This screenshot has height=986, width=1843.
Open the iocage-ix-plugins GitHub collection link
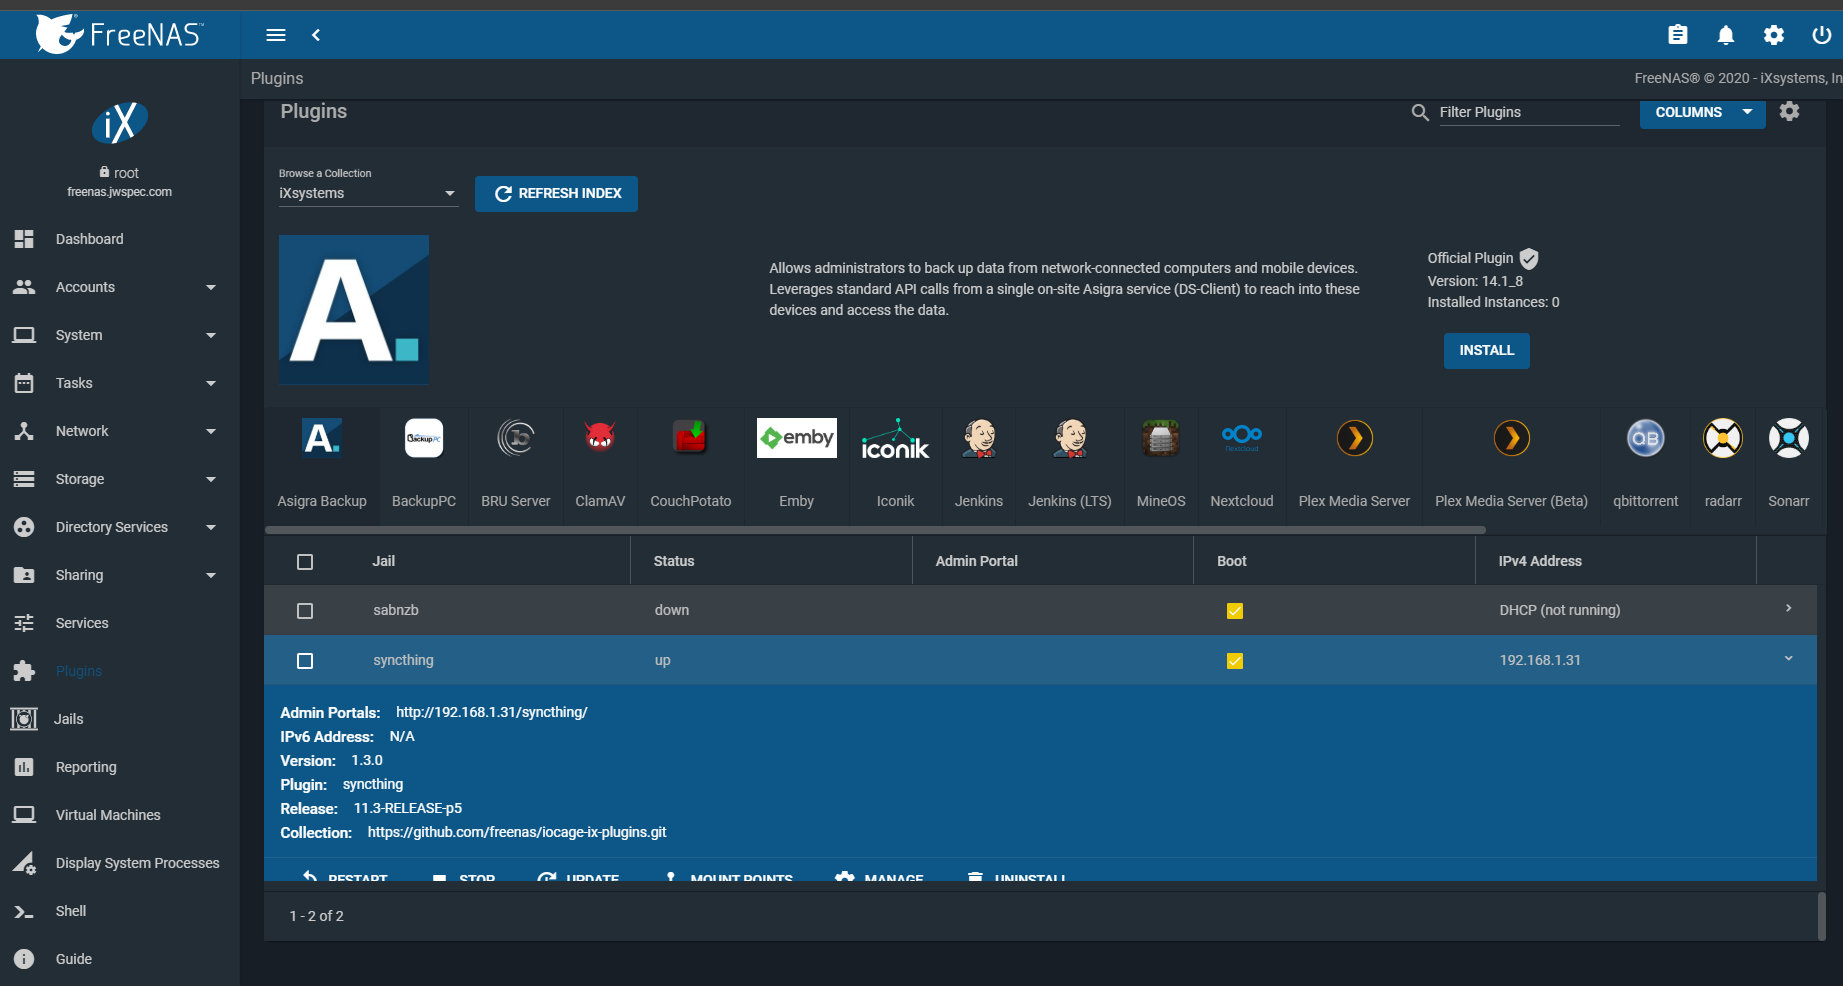click(517, 832)
